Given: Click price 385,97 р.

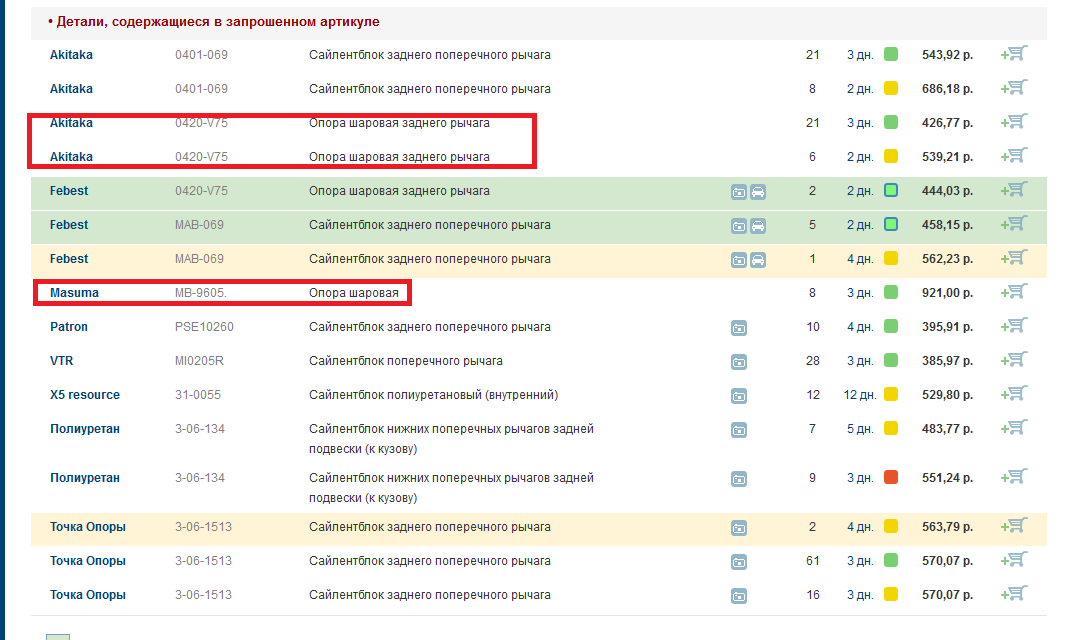Looking at the screenshot, I should (x=947, y=360).
